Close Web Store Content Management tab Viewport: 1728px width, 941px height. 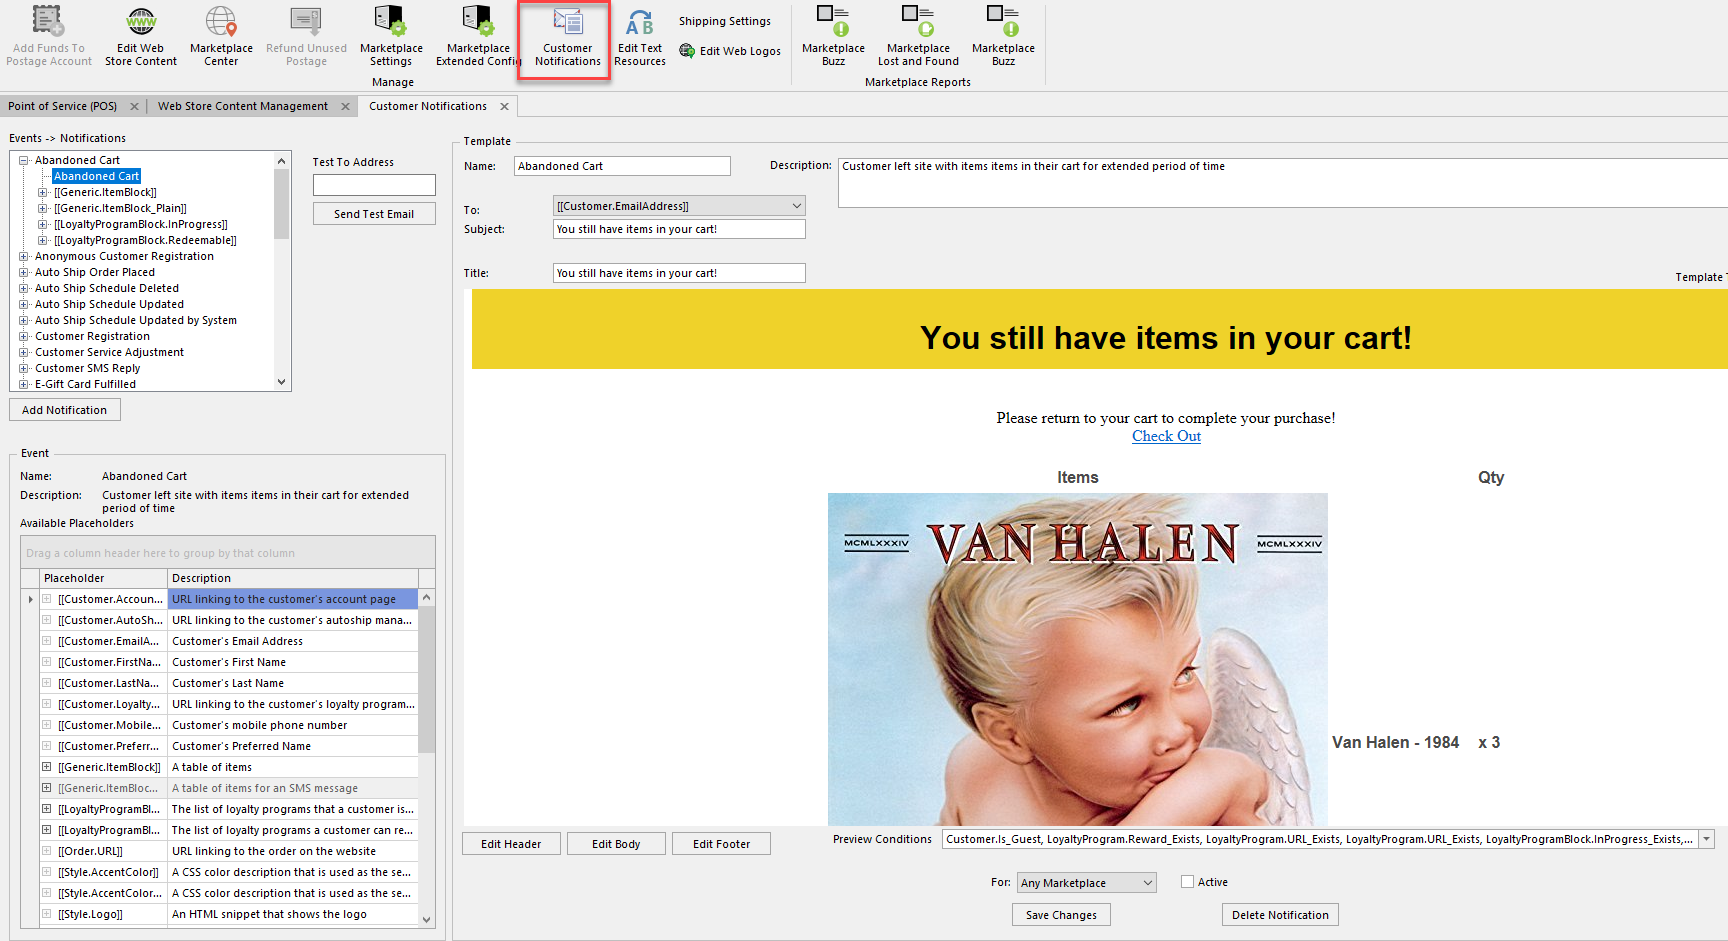point(345,106)
